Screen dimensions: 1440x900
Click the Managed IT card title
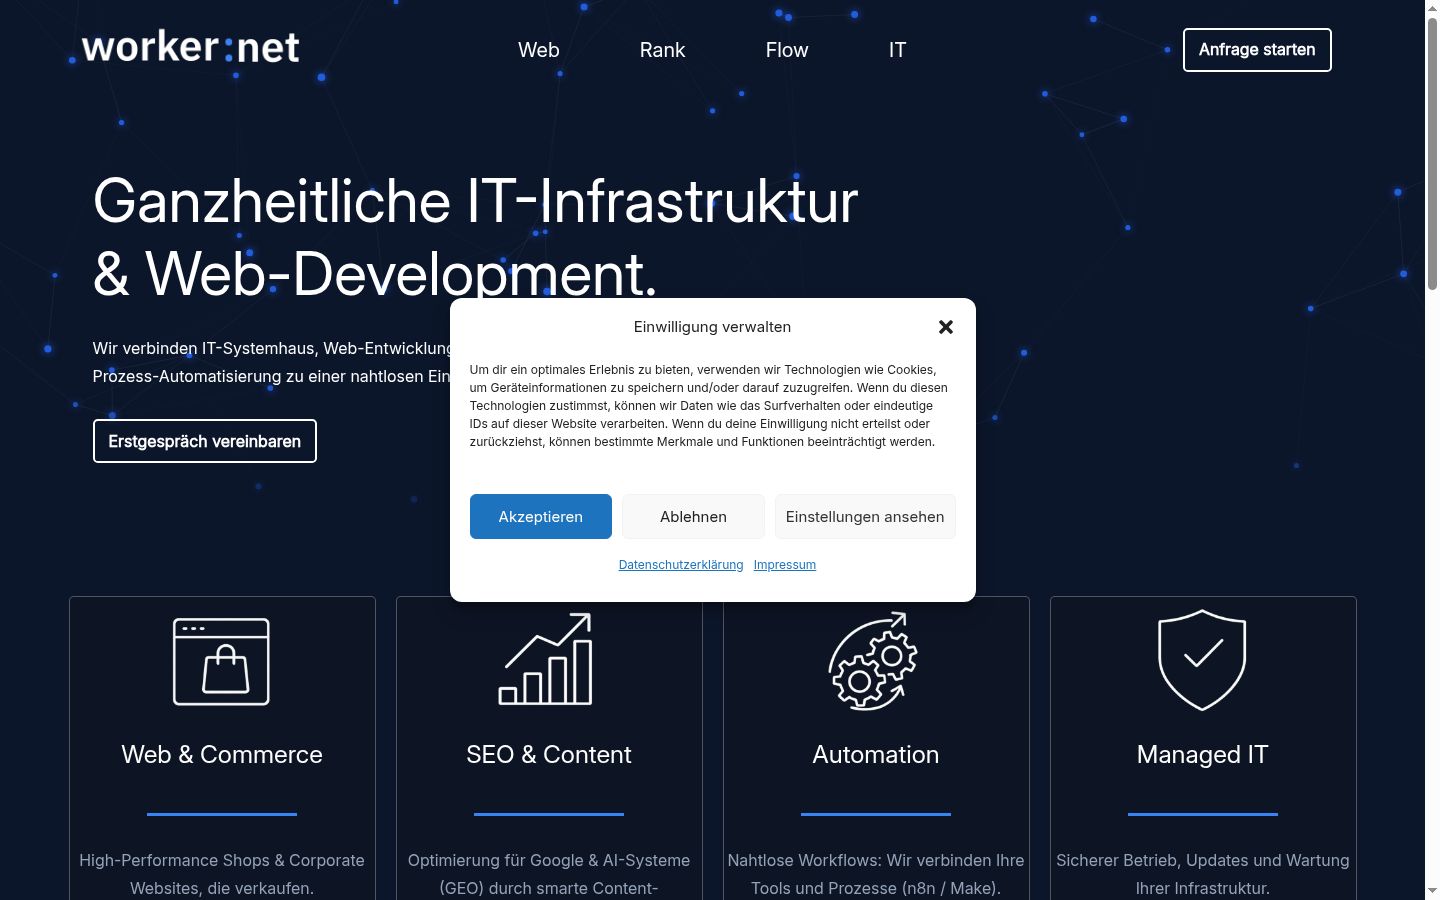[1203, 755]
